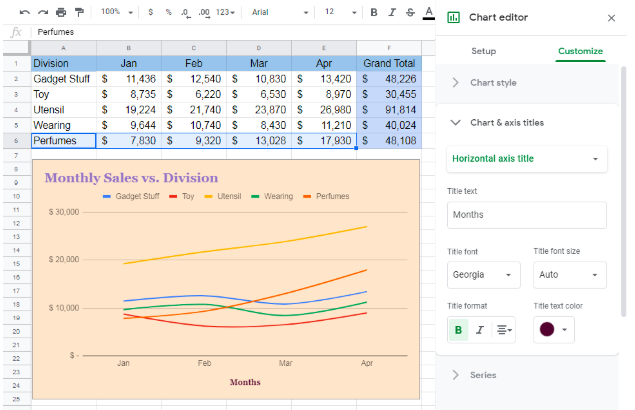The width and height of the screenshot is (635, 410).
Task: Open the Horizontal axis title dropdown
Action: click(526, 159)
